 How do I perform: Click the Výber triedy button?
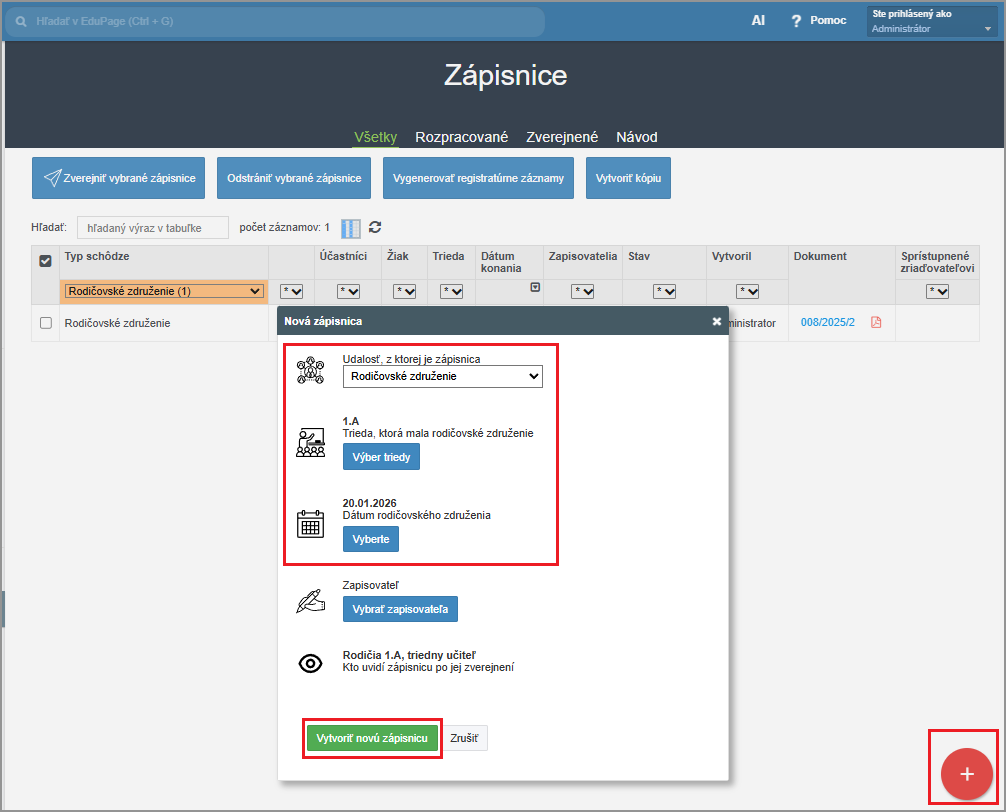point(381,457)
